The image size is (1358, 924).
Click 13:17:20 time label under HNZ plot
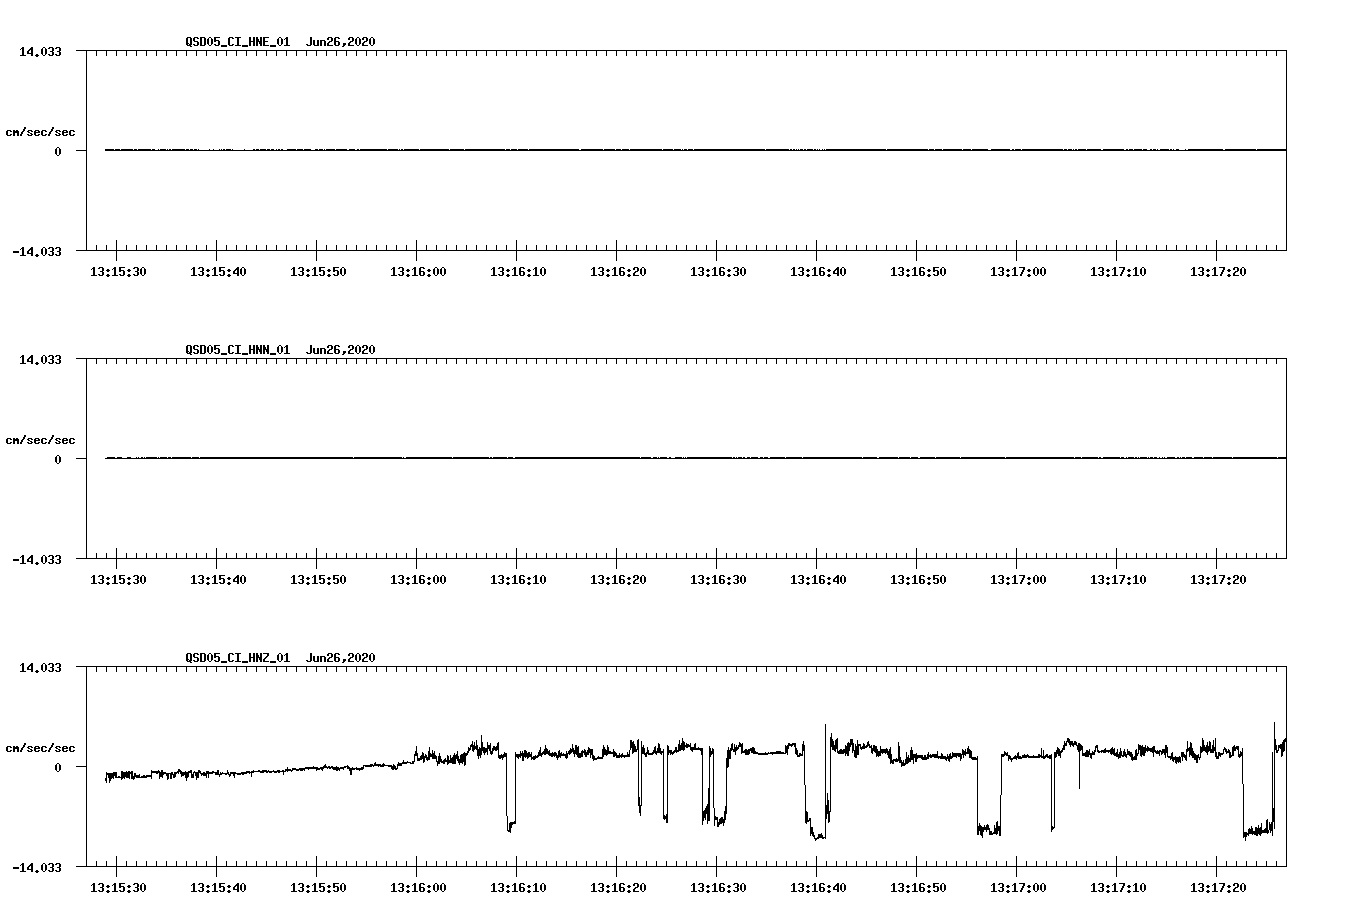1218,888
